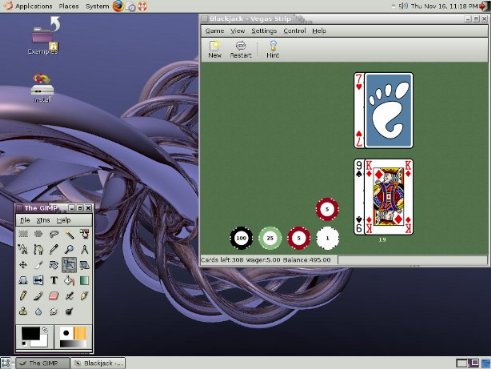Select the Blur/Sharpen droplet tool in GIMP

click(x=38, y=311)
